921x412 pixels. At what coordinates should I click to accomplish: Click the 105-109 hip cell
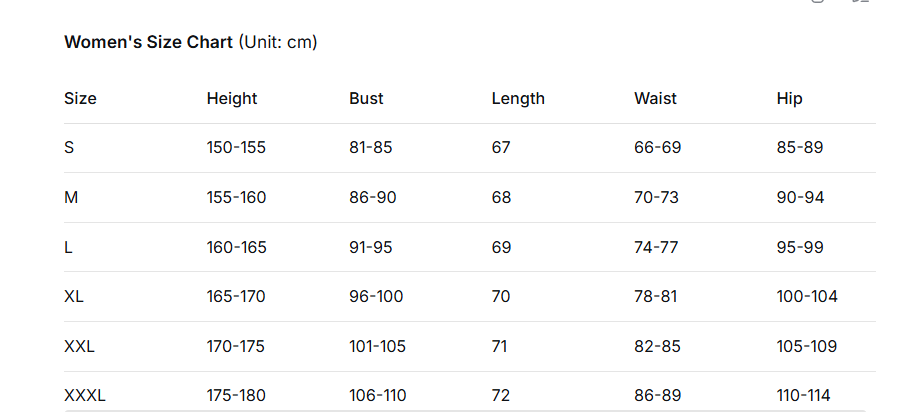point(806,346)
